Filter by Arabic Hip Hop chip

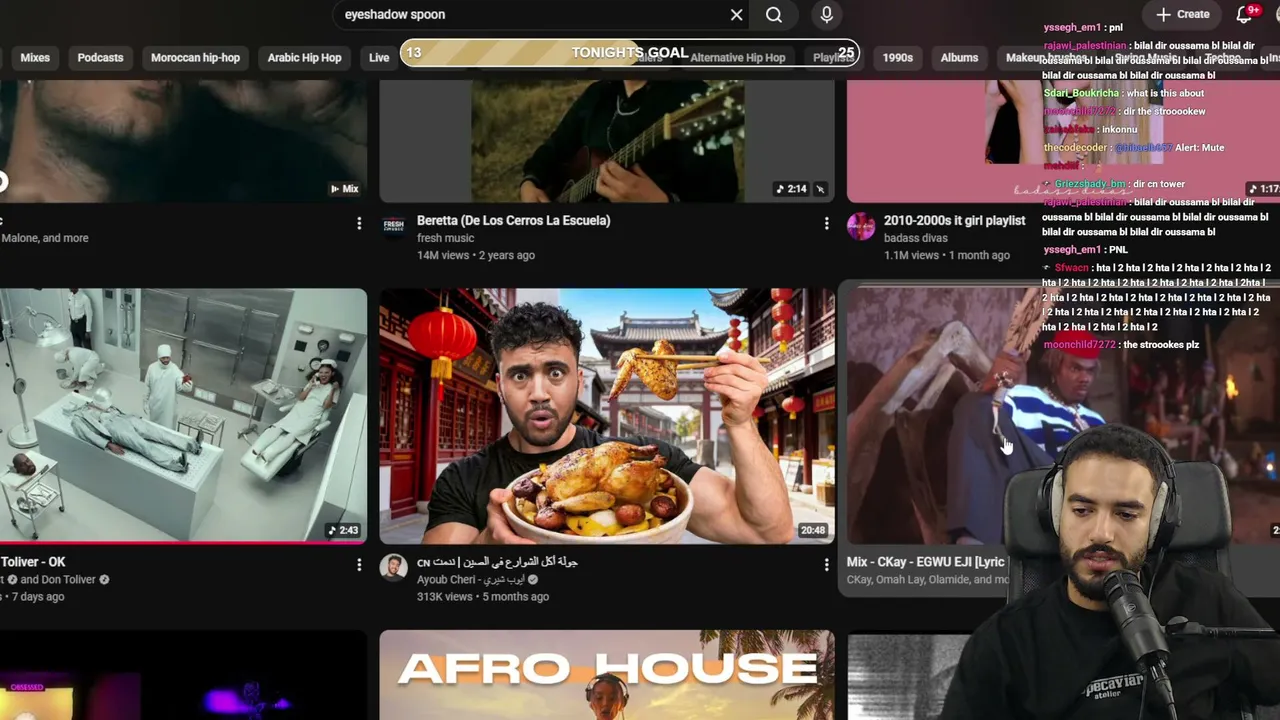click(304, 57)
